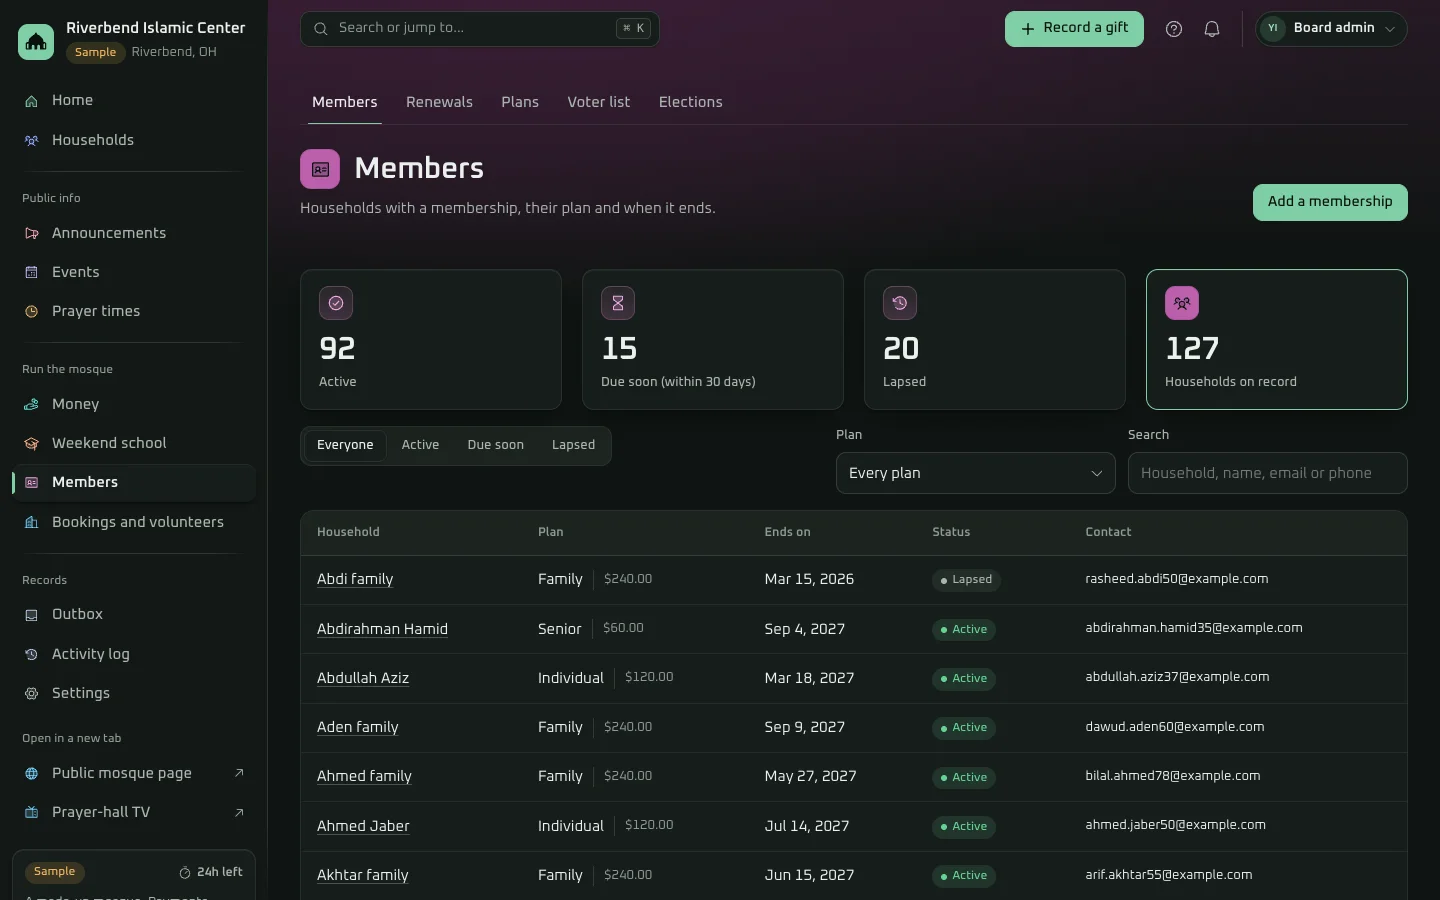Filter list to Active members
The image size is (1440, 900).
coord(420,445)
